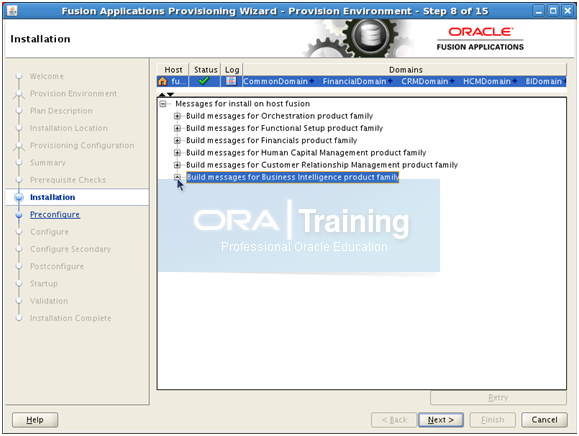Screen dimensions: 579x436
Task: Expand Functional Setup product family messages
Action: pos(177,128)
